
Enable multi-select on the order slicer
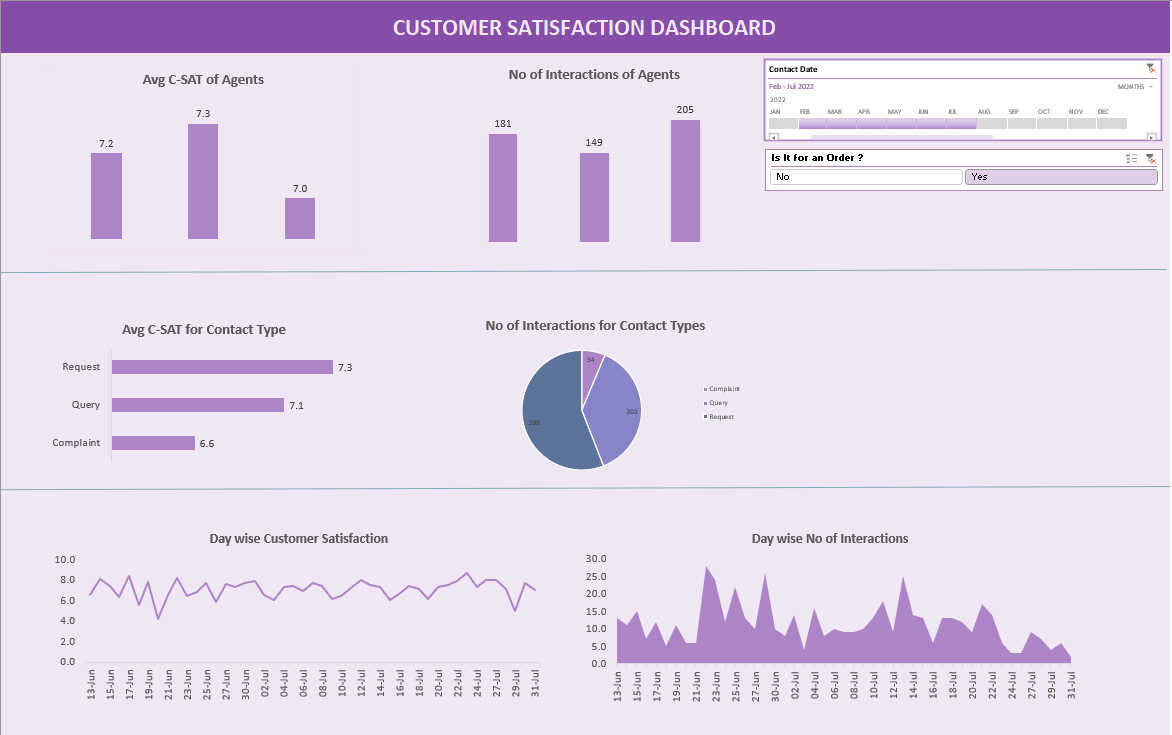point(1131,158)
